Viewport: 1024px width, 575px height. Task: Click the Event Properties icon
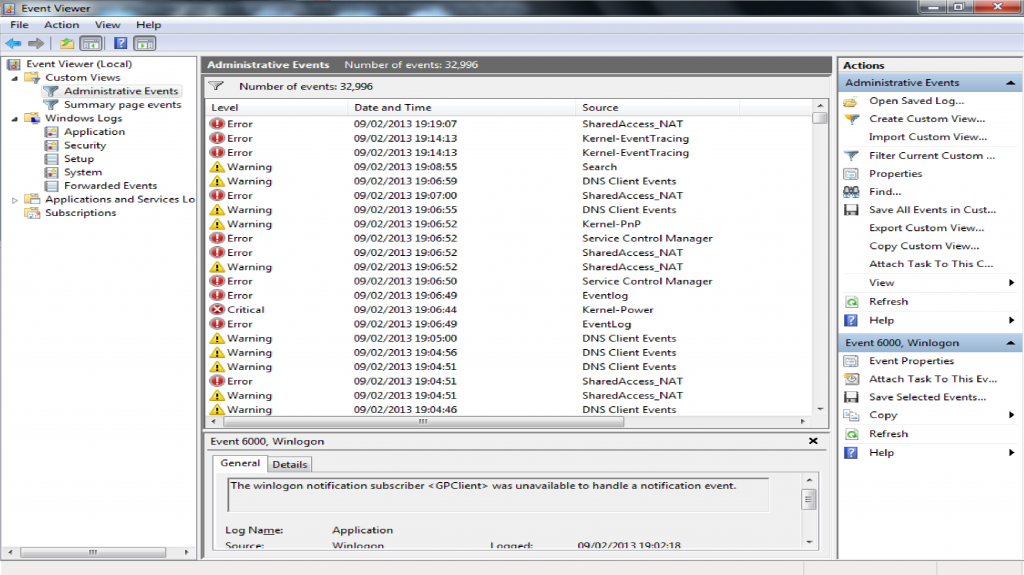pos(851,361)
